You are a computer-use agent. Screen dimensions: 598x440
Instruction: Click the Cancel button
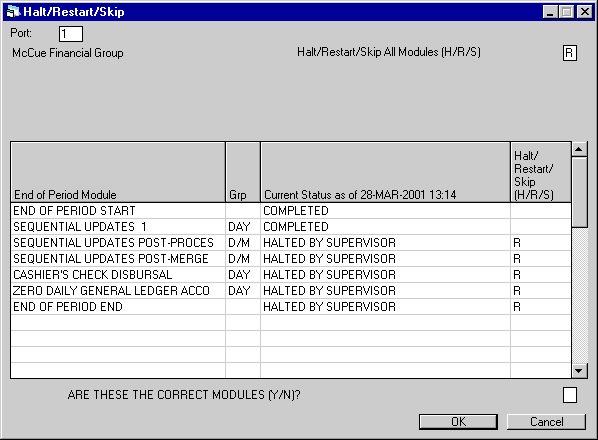546,422
